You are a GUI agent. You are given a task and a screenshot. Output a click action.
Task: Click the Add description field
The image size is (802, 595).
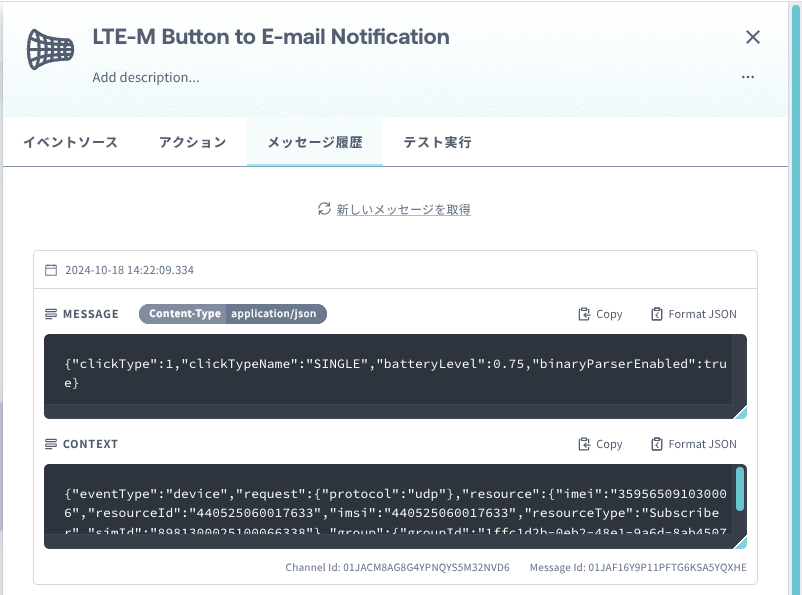pyautogui.click(x=146, y=77)
